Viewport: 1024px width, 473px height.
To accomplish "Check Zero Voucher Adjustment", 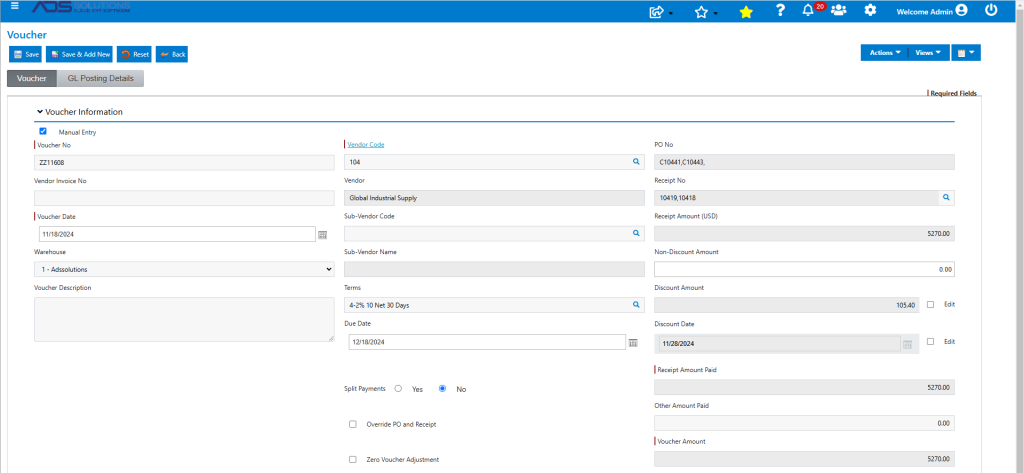I will pyautogui.click(x=353, y=459).
